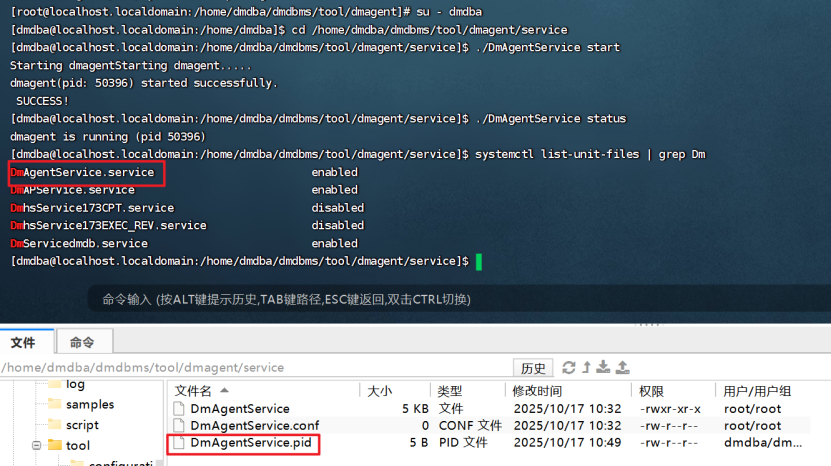Click the log folder icon

click(x=55, y=384)
